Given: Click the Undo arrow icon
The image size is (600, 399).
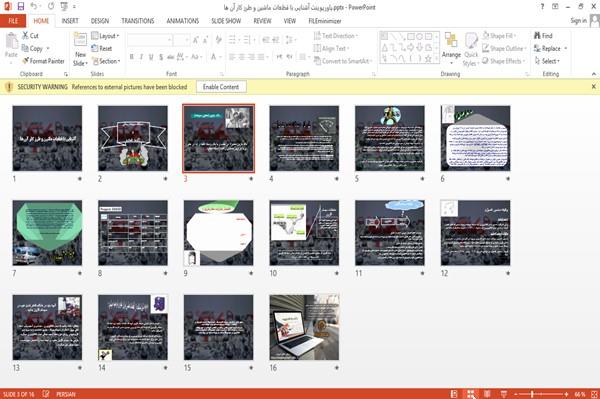Looking at the screenshot, I should click(x=34, y=7).
